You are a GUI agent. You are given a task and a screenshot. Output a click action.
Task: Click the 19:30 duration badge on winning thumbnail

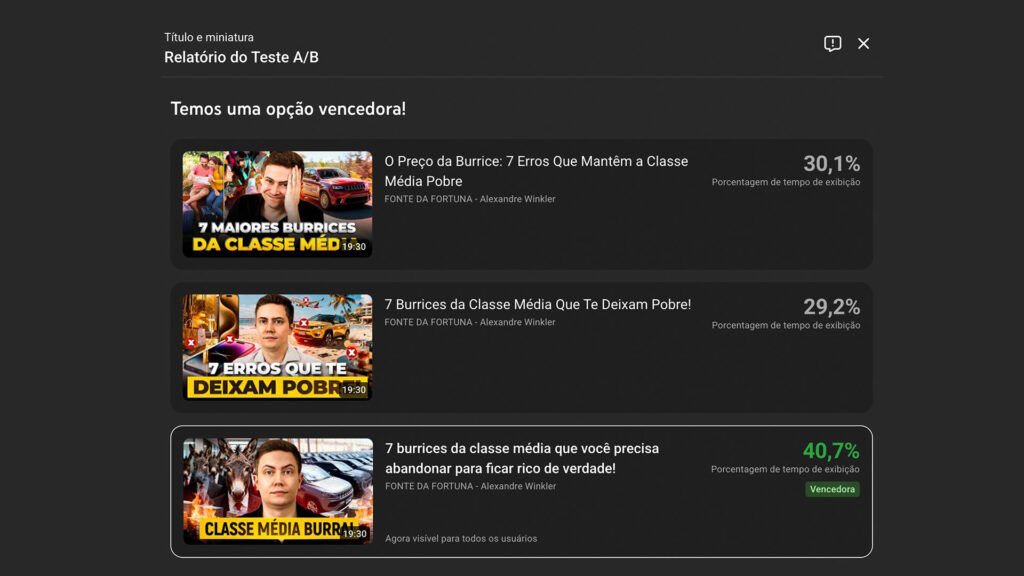[x=354, y=534]
